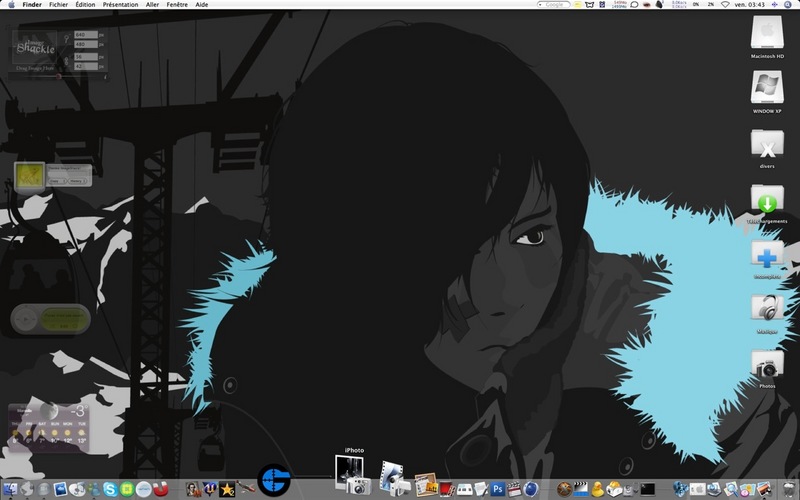800x500 pixels.
Task: Launch the gold star game icon
Action: [x=227, y=489]
